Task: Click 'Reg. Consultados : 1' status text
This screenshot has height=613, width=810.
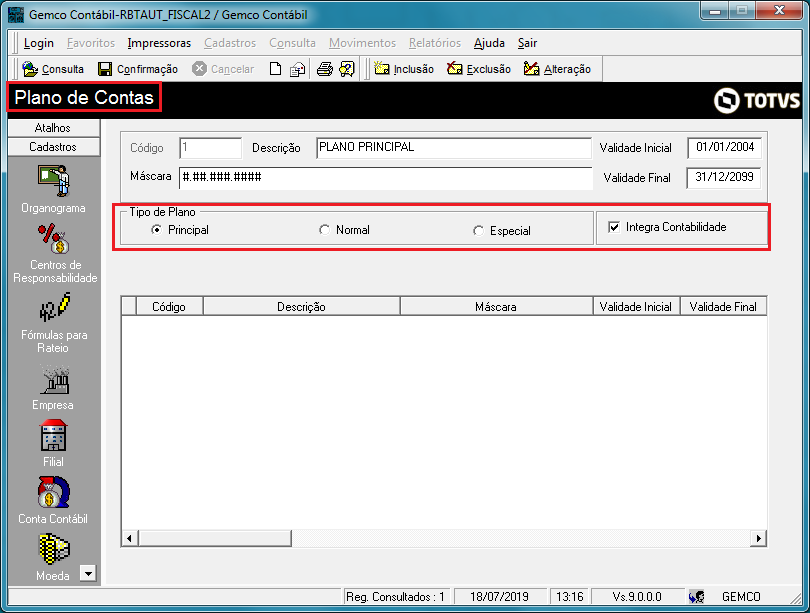Action: 395,597
